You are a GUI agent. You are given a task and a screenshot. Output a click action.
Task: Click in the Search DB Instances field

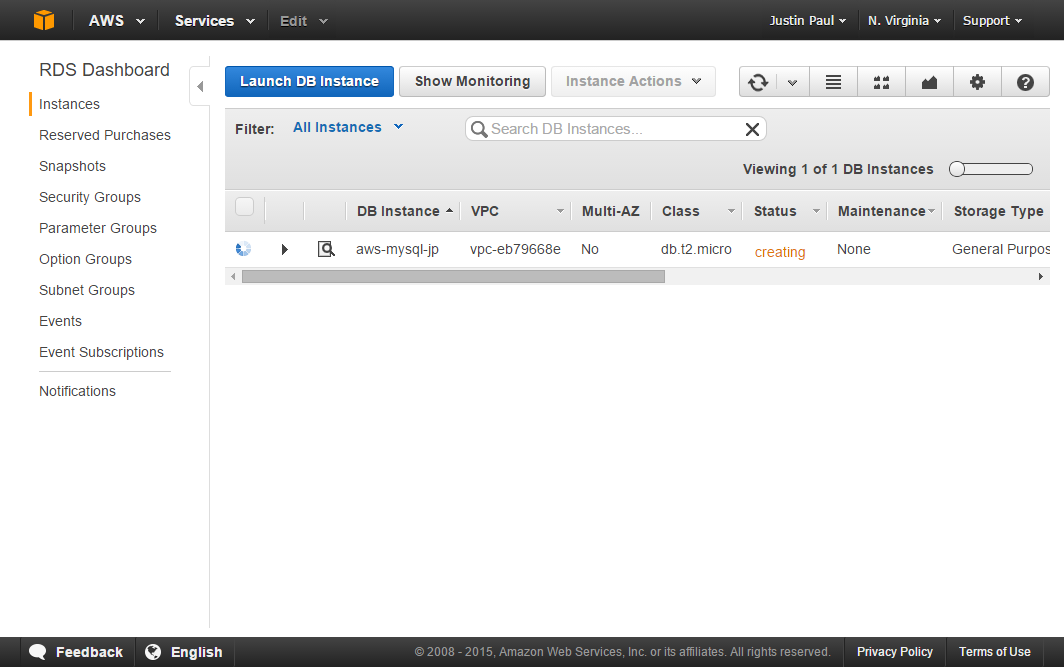614,129
